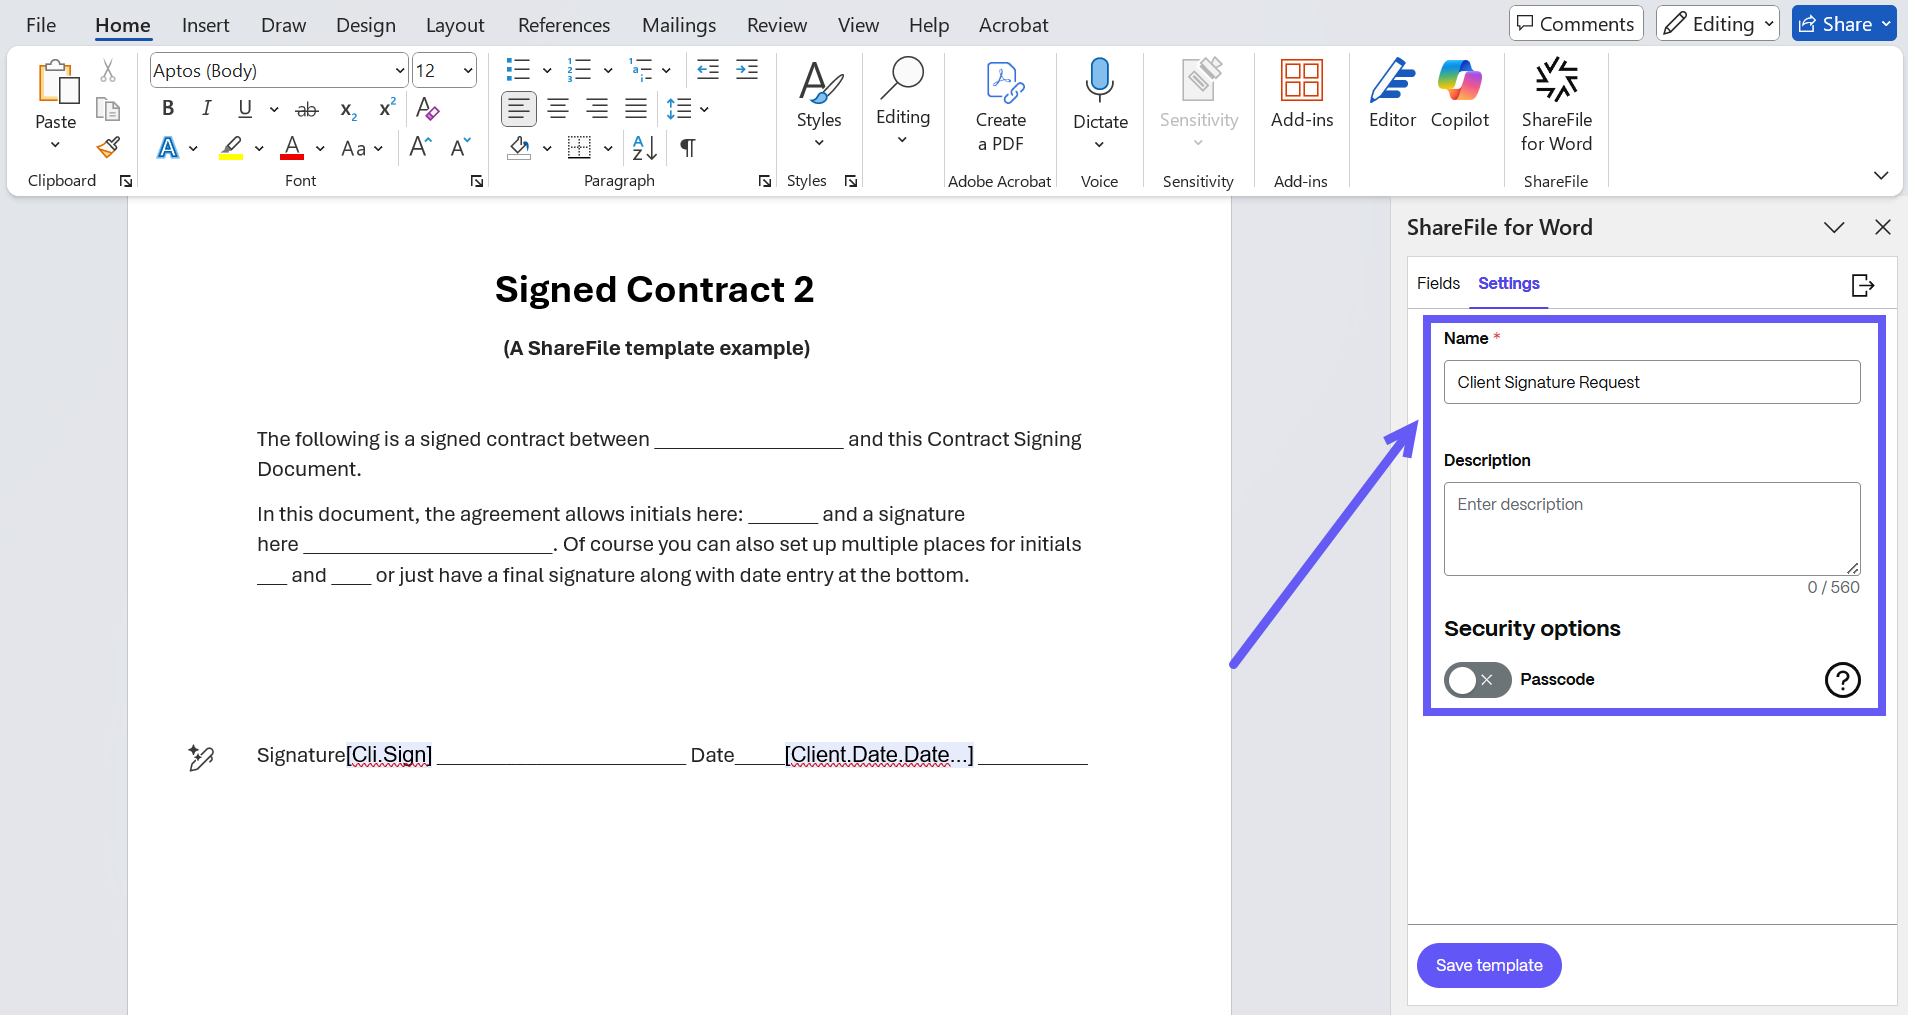The height and width of the screenshot is (1015, 1908).
Task: Open ShareFile for Word add-in
Action: click(x=1555, y=105)
